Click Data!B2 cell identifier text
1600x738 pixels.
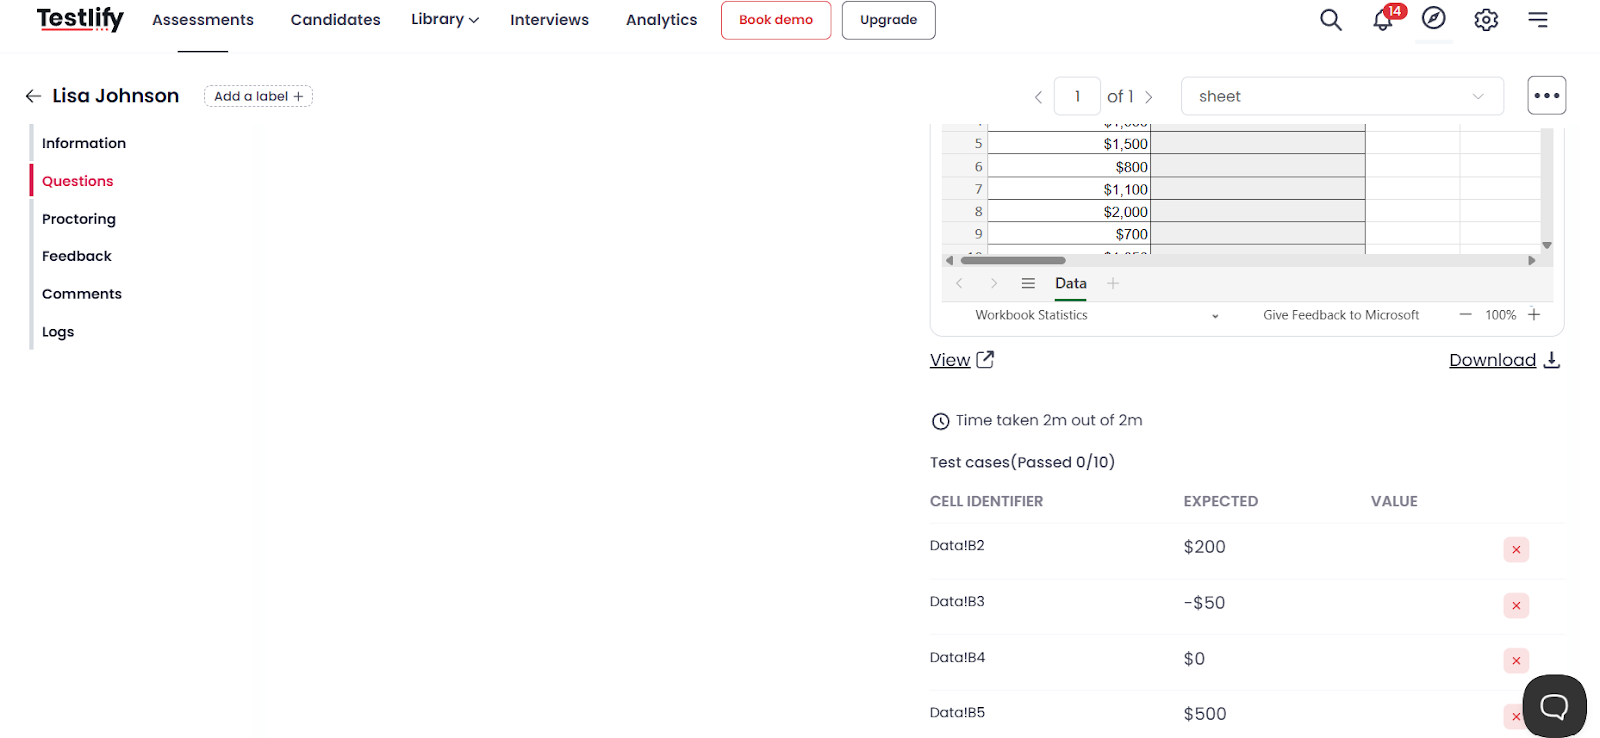(x=957, y=546)
